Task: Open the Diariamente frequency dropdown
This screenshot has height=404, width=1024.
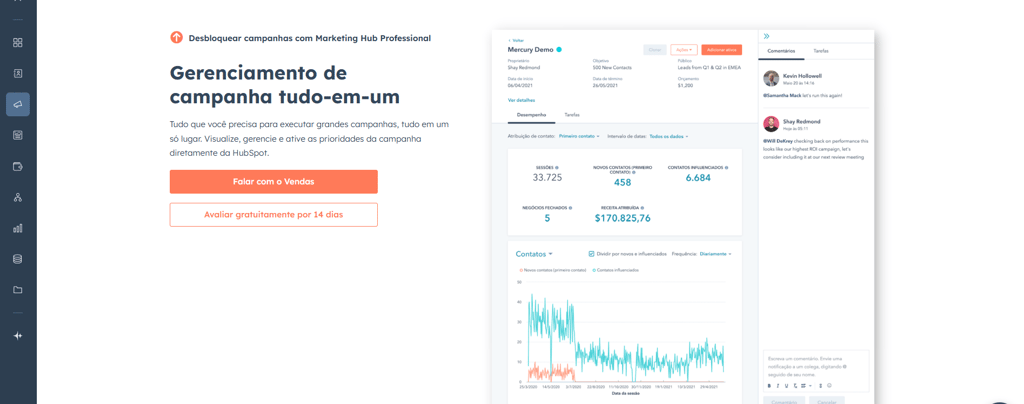Action: coord(715,254)
